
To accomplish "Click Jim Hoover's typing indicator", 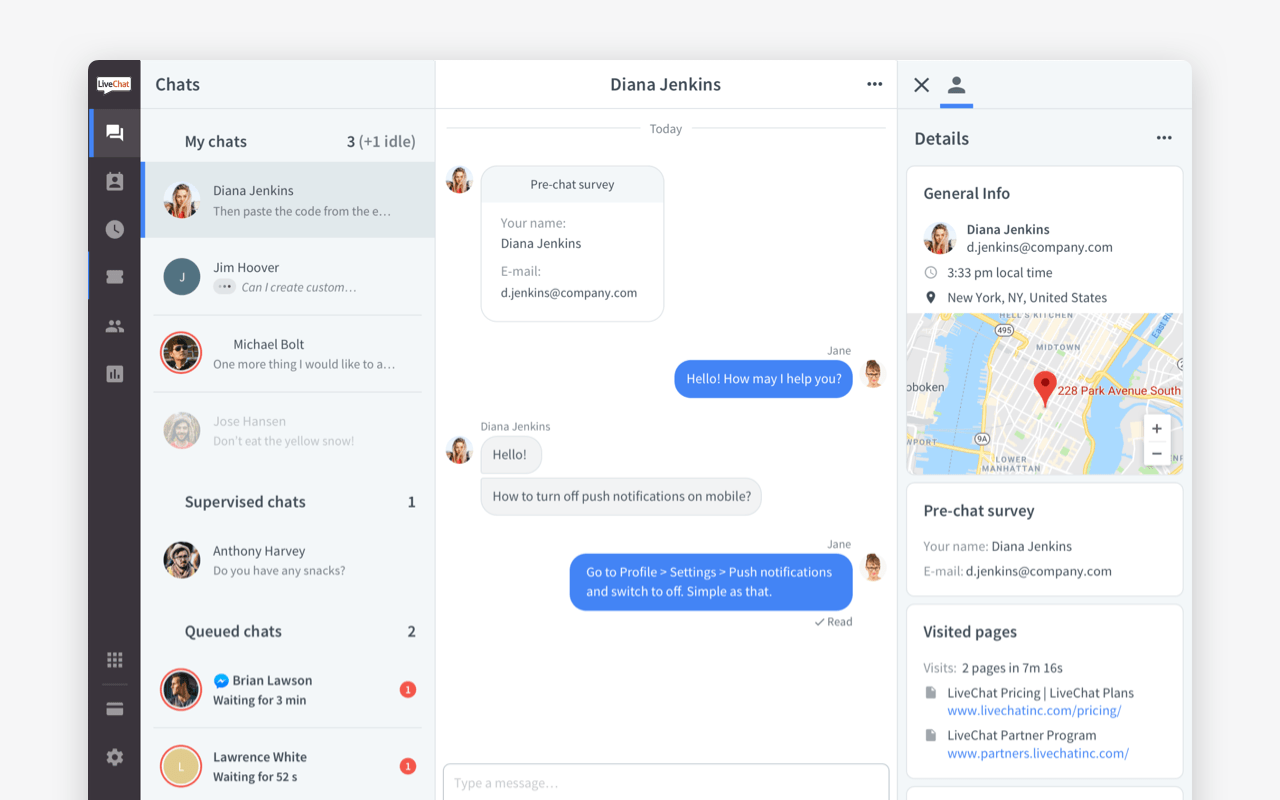I will tap(224, 287).
